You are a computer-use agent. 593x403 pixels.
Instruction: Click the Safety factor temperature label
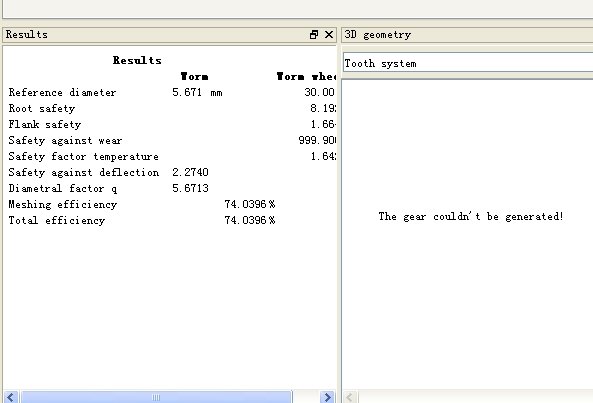click(84, 157)
